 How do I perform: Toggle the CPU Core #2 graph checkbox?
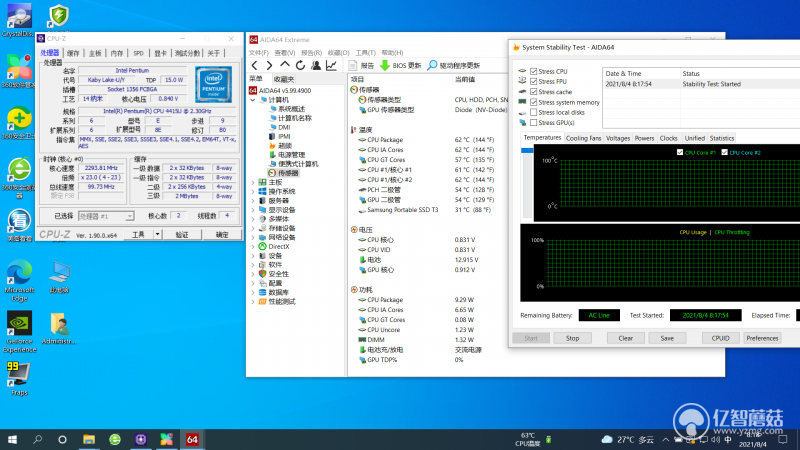coord(724,152)
